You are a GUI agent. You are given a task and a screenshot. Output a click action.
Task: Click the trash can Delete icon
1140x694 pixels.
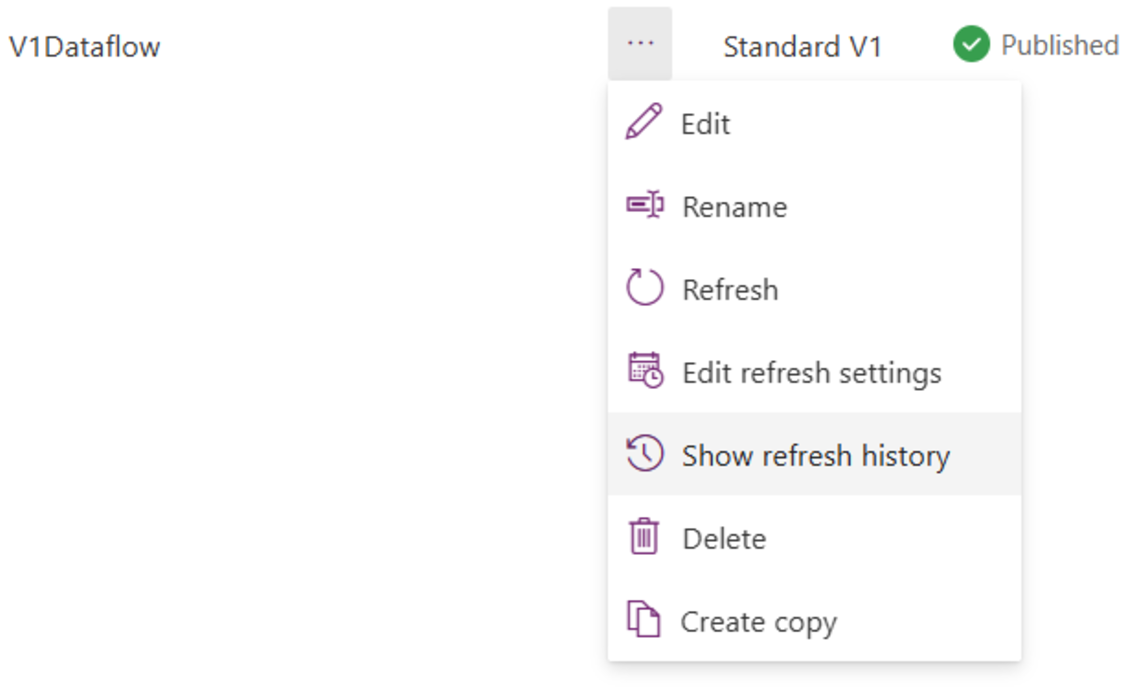coord(644,537)
